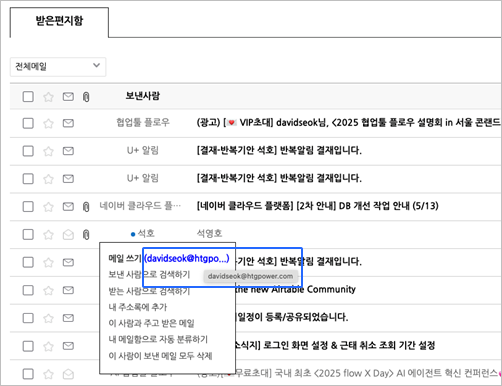This screenshot has height=386, width=502.
Task: Star the second U+ 알림 mail
Action: click(48, 179)
